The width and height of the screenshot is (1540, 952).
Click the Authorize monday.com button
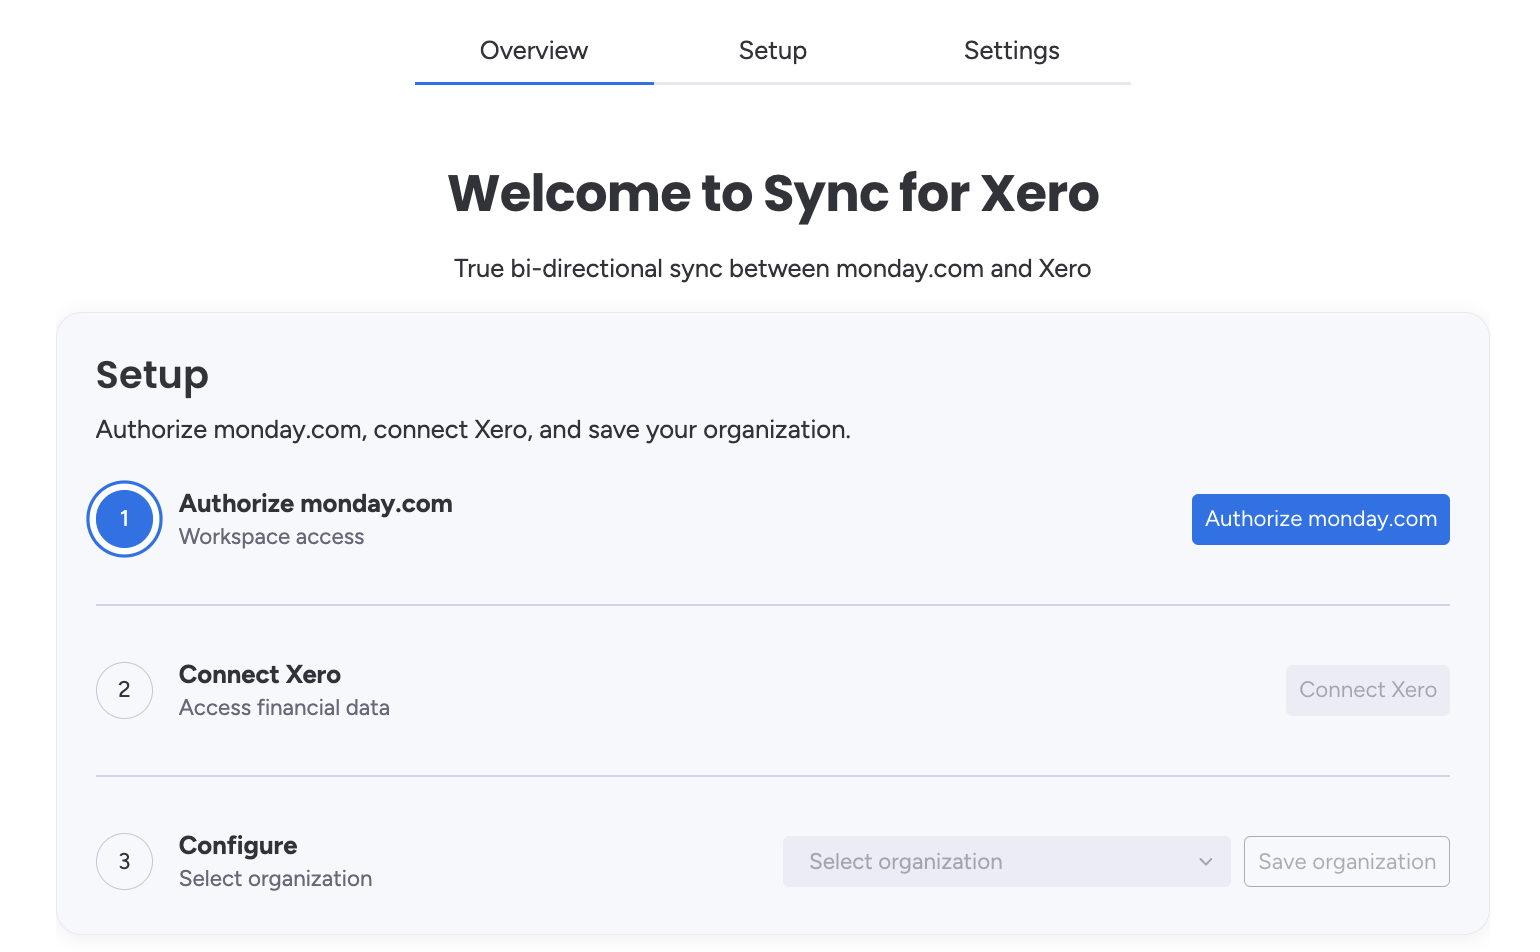coord(1320,519)
